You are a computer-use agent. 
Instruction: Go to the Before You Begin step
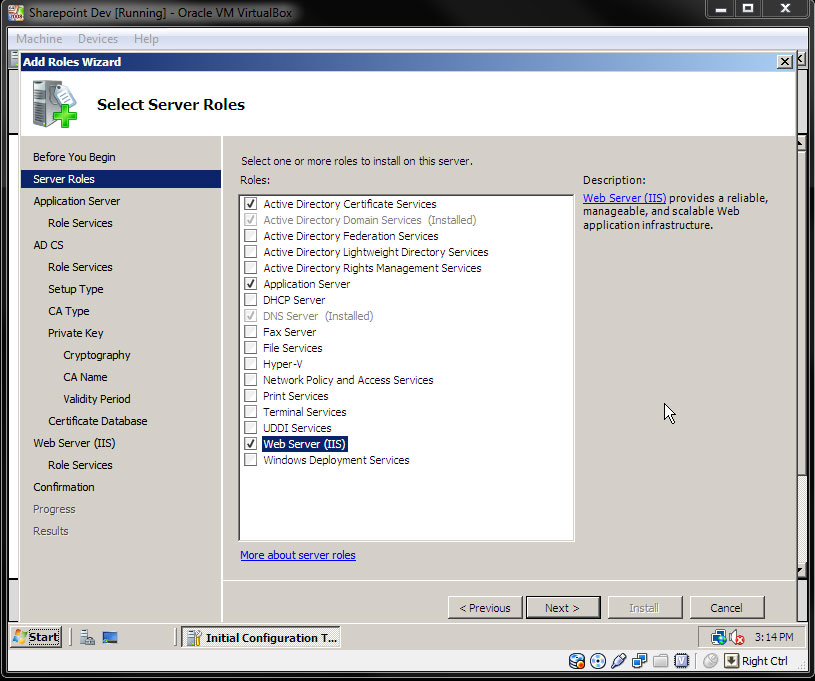point(74,157)
